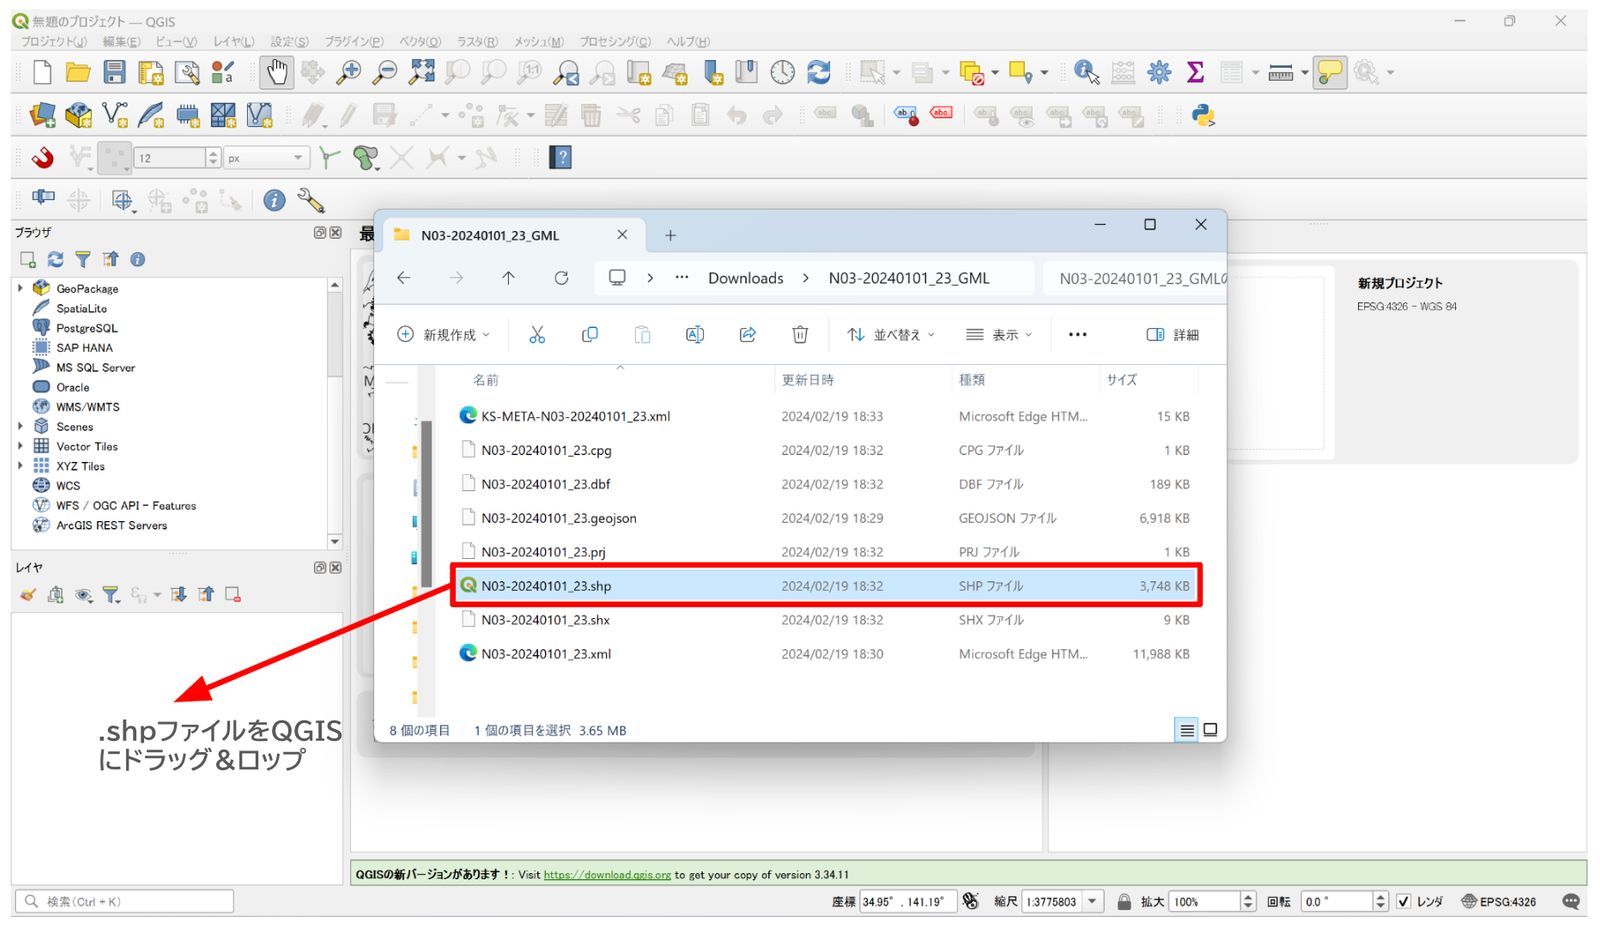The height and width of the screenshot is (929, 1600).
Task: Toggle the render checkbox in status bar
Action: click(x=1404, y=901)
